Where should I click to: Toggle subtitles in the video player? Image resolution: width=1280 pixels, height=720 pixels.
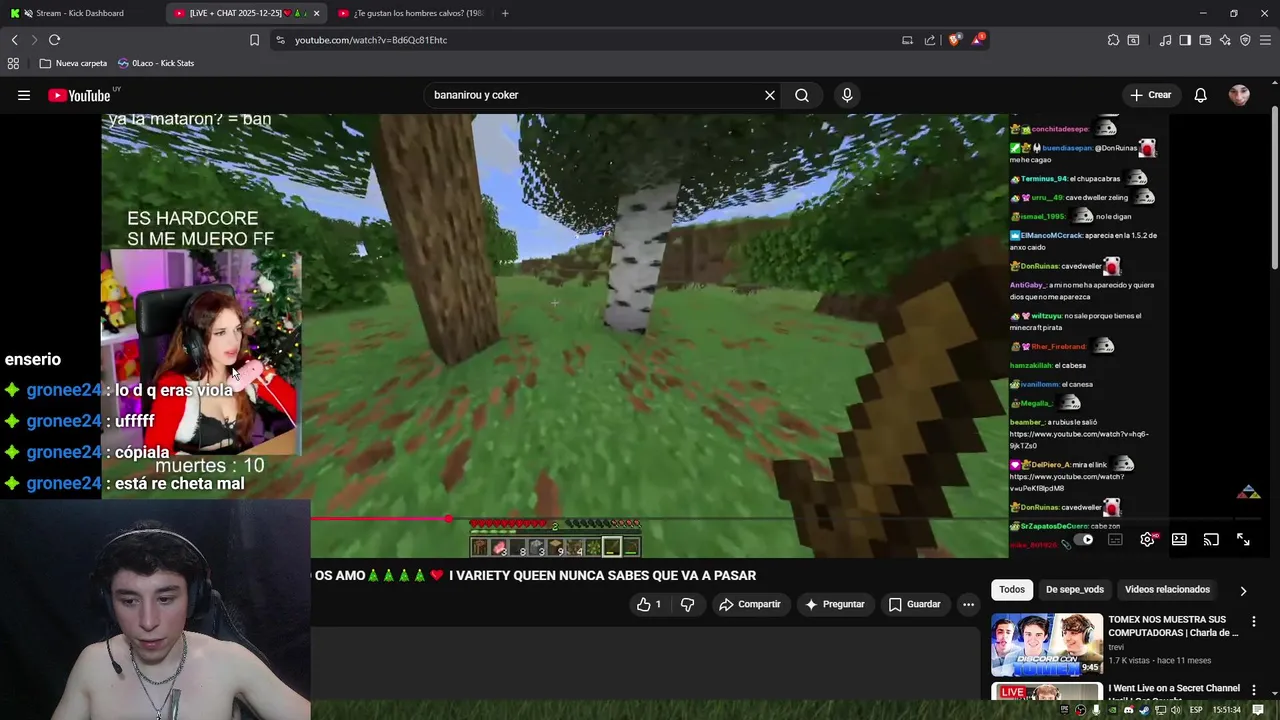click(x=1115, y=540)
